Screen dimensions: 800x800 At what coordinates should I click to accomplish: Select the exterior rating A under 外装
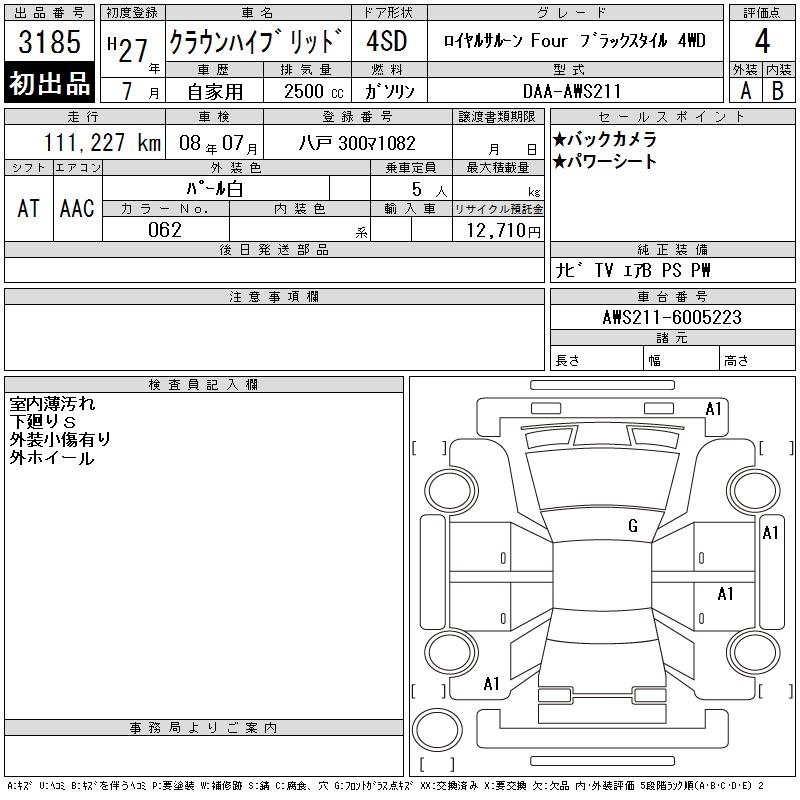coord(745,91)
